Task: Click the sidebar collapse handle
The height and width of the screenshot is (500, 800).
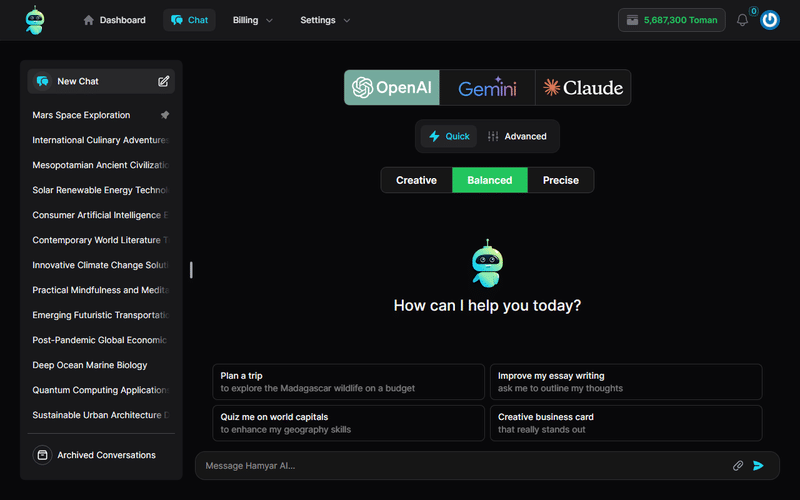Action: 191,270
